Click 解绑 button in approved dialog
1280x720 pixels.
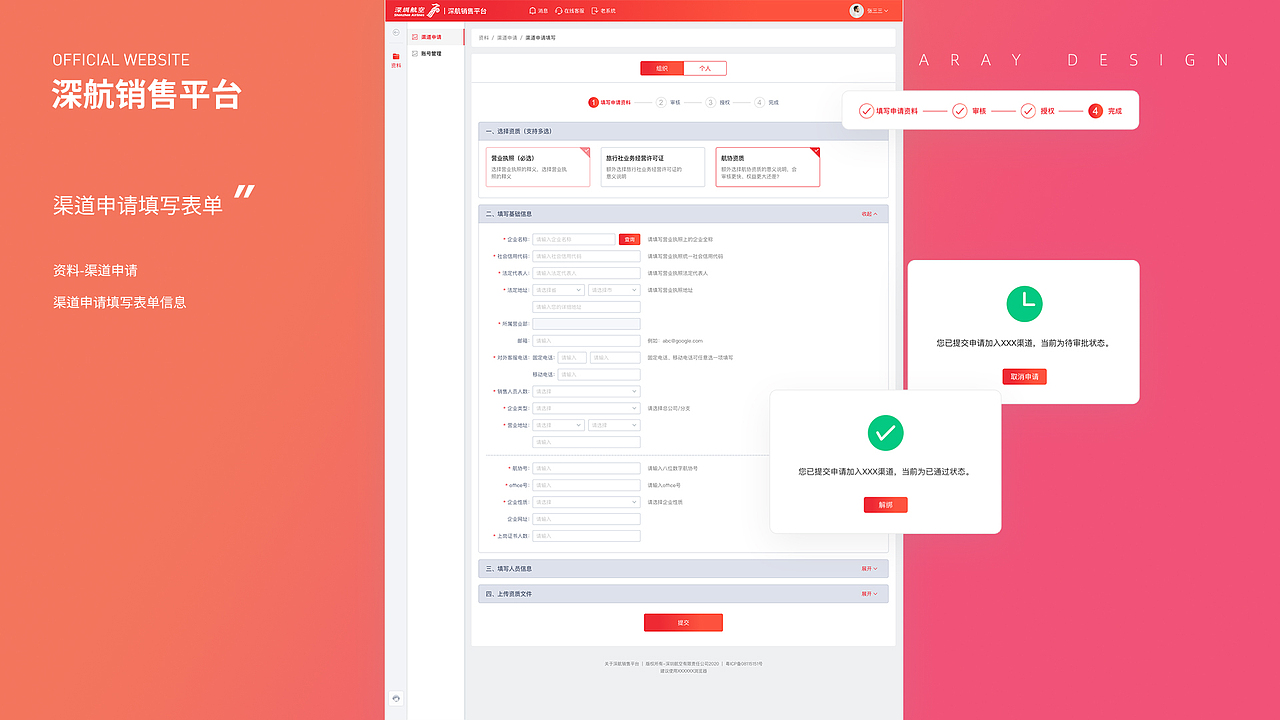tap(885, 505)
